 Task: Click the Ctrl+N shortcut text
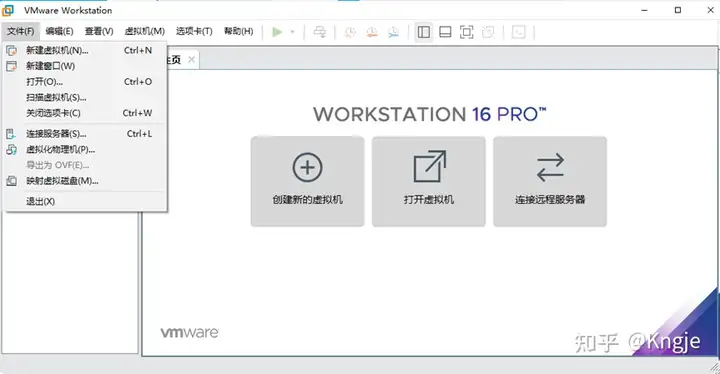(138, 51)
